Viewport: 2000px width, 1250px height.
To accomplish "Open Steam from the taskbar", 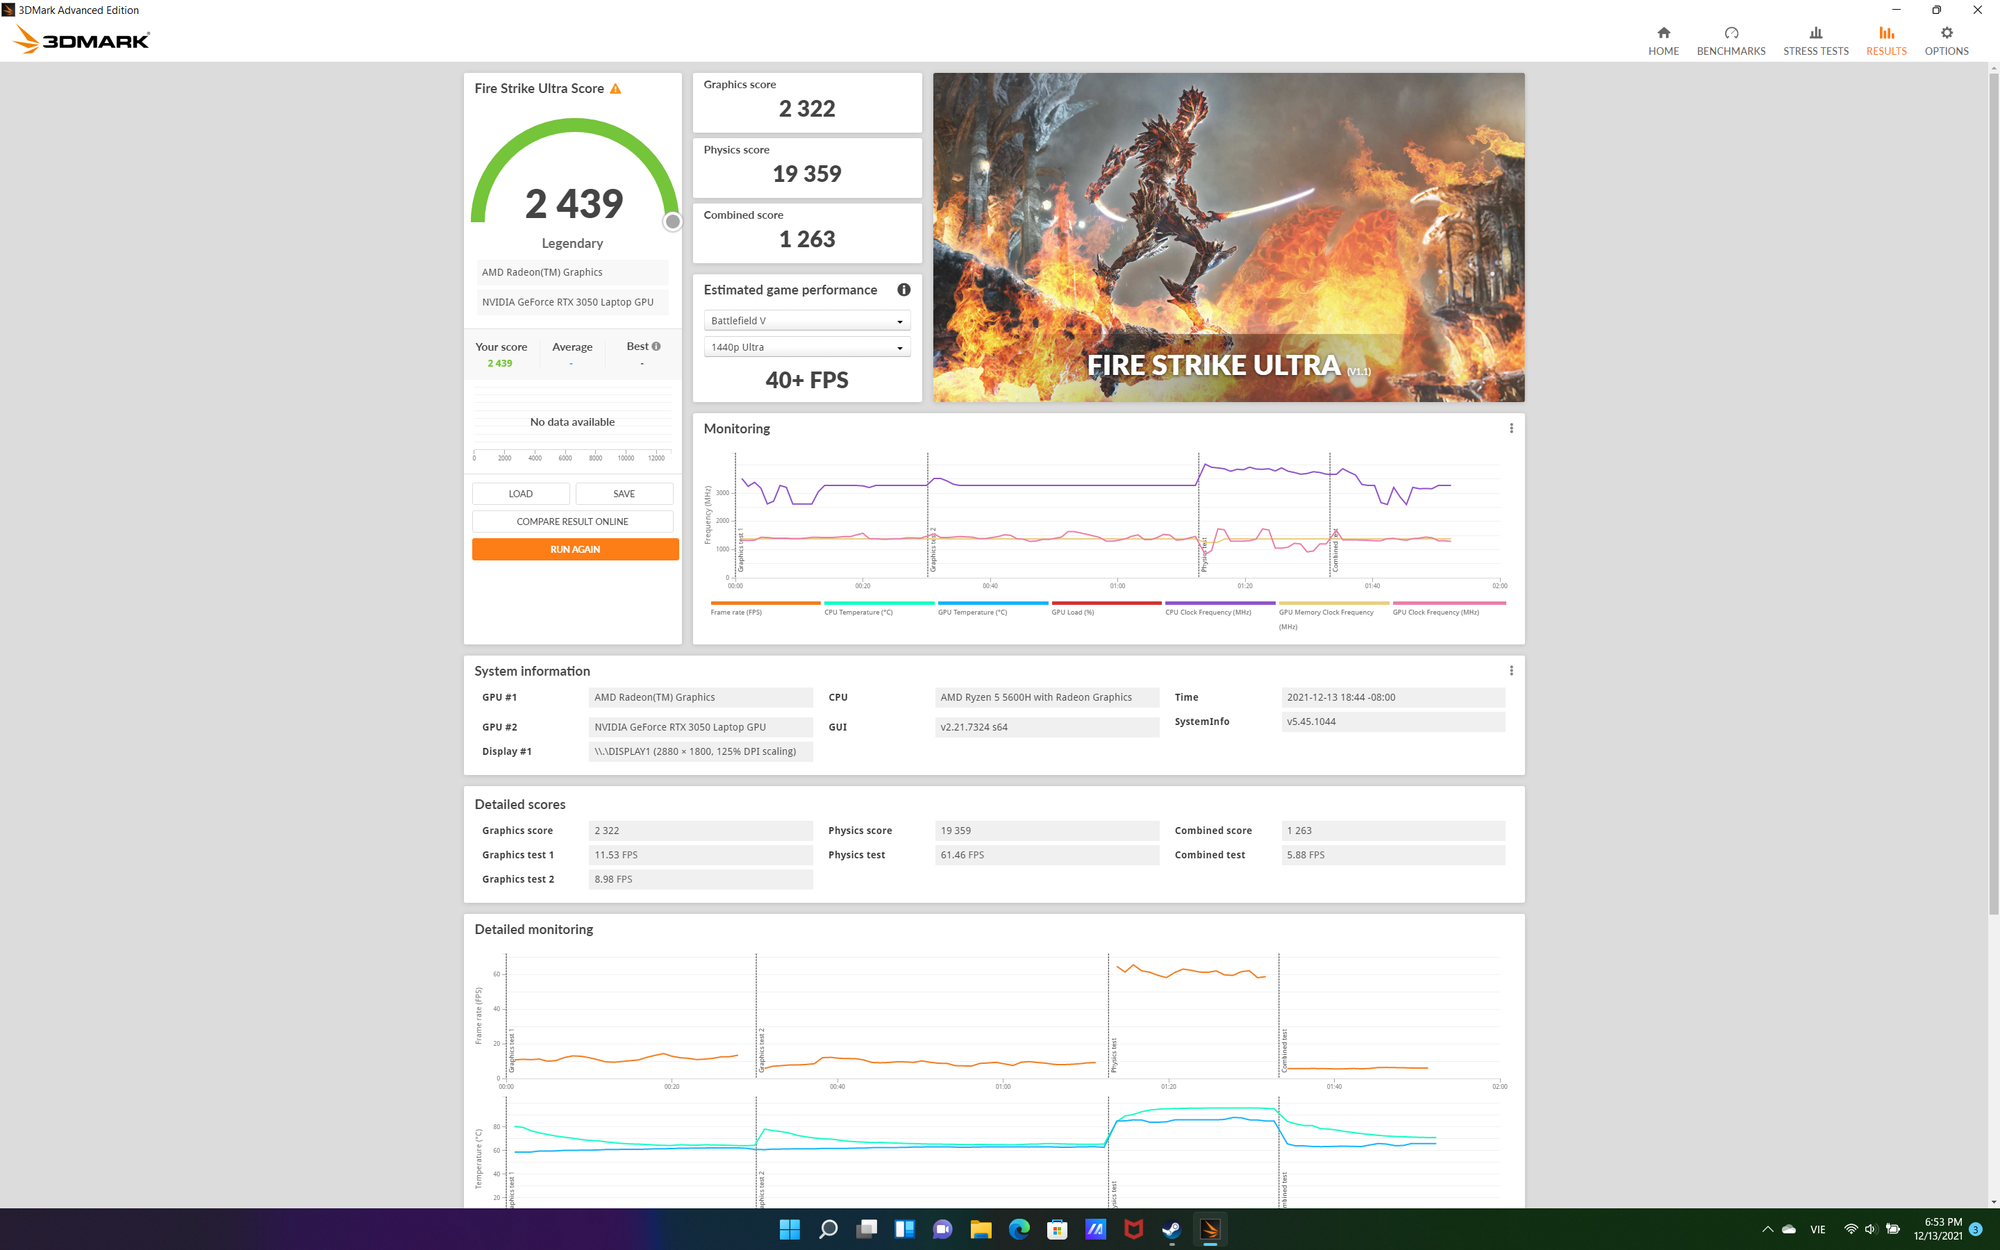I will (1171, 1229).
